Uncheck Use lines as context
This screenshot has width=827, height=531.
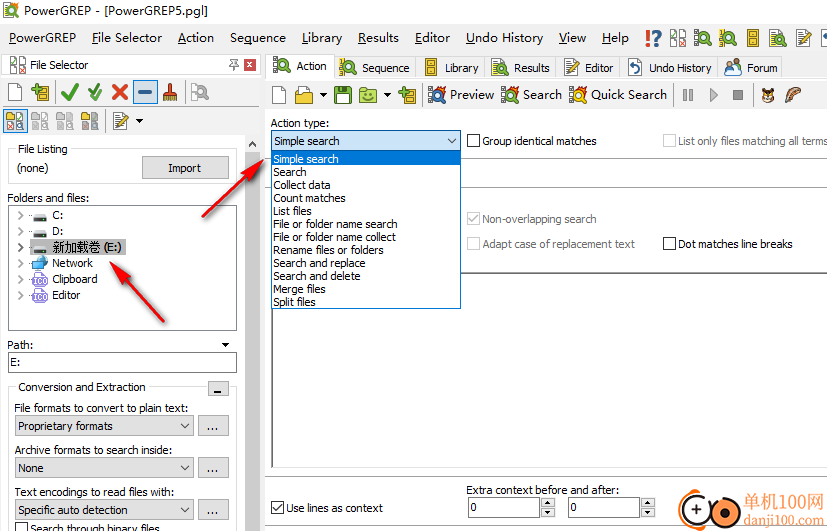[277, 508]
